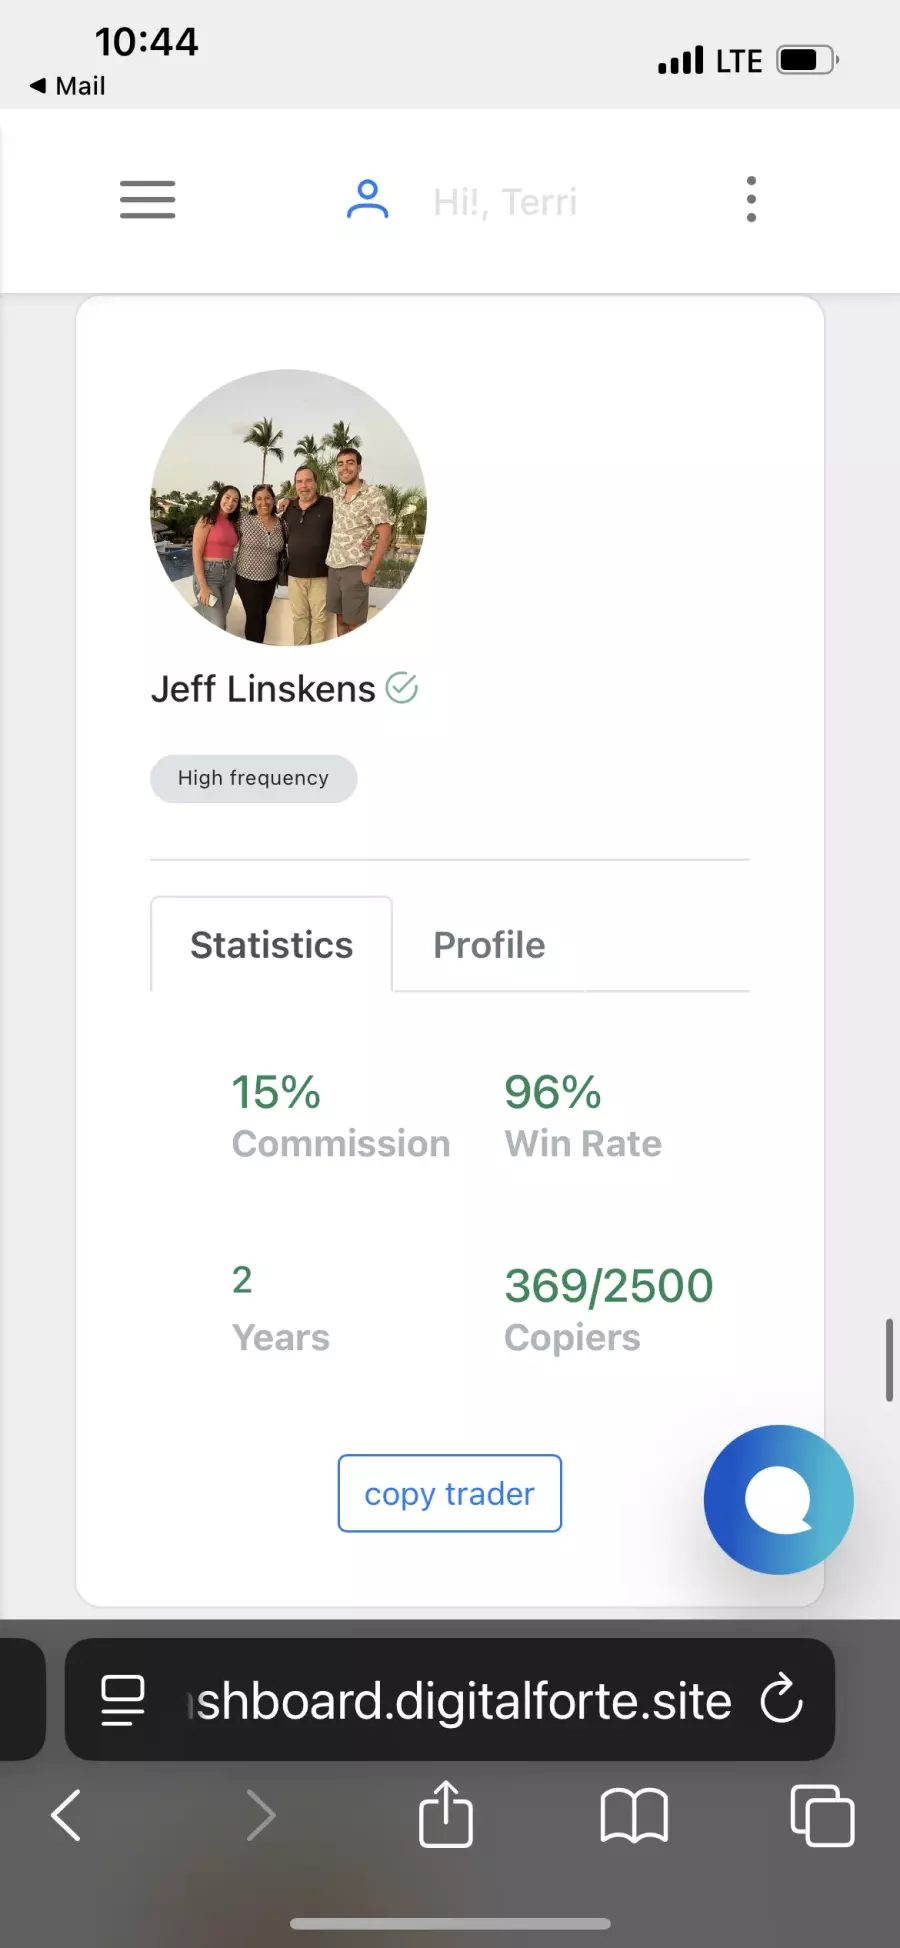Tap Jeff Linskens profile photo
900x1948 pixels.
pos(288,508)
